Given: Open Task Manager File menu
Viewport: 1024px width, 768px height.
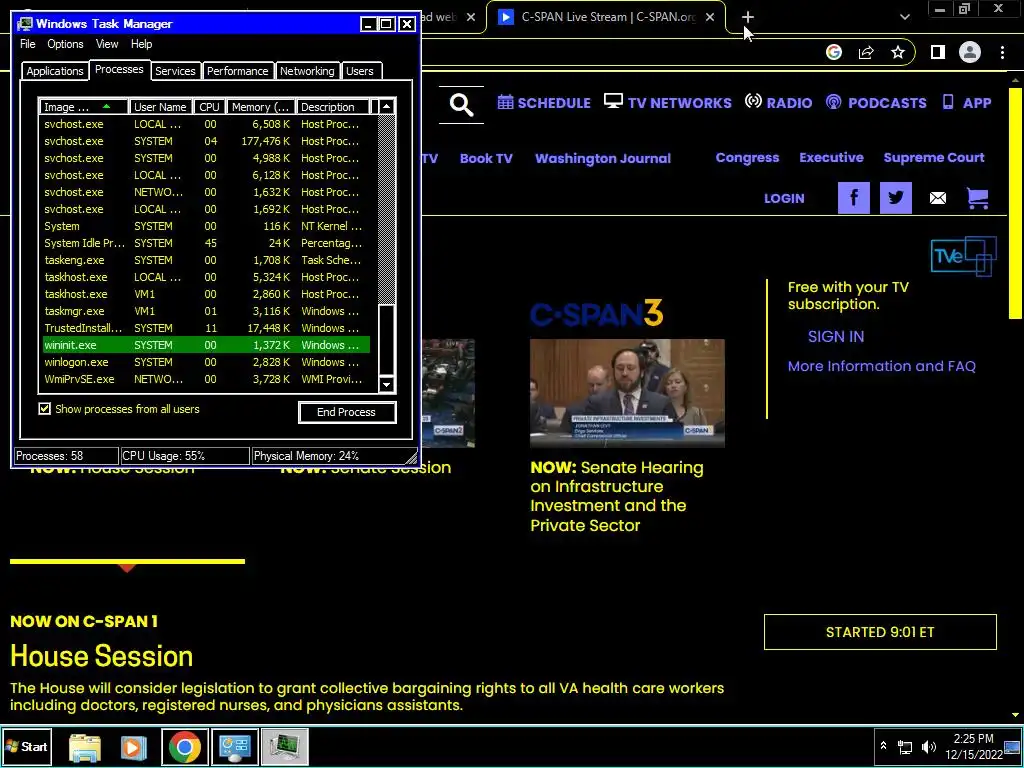Looking at the screenshot, I should pyautogui.click(x=27, y=44).
